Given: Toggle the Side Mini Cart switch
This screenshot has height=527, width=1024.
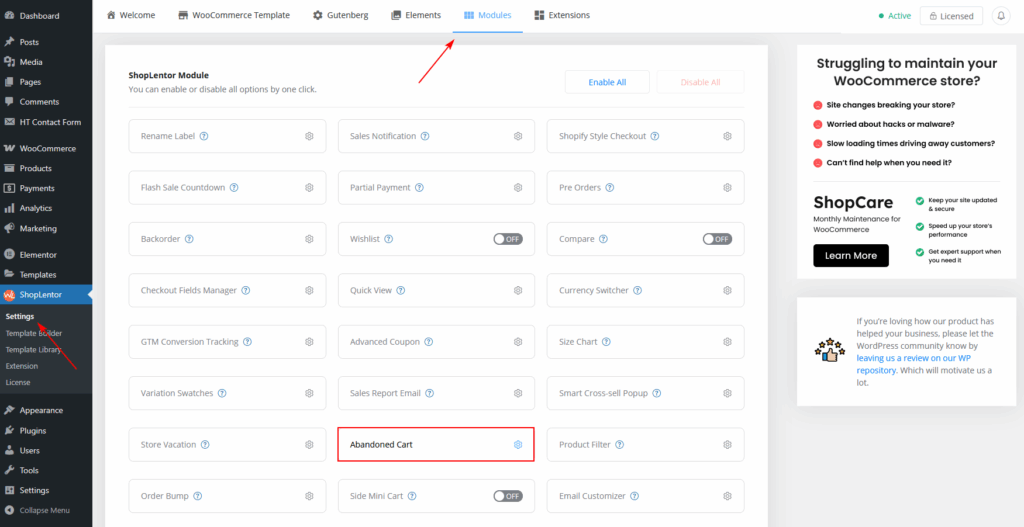Looking at the screenshot, I should point(508,496).
